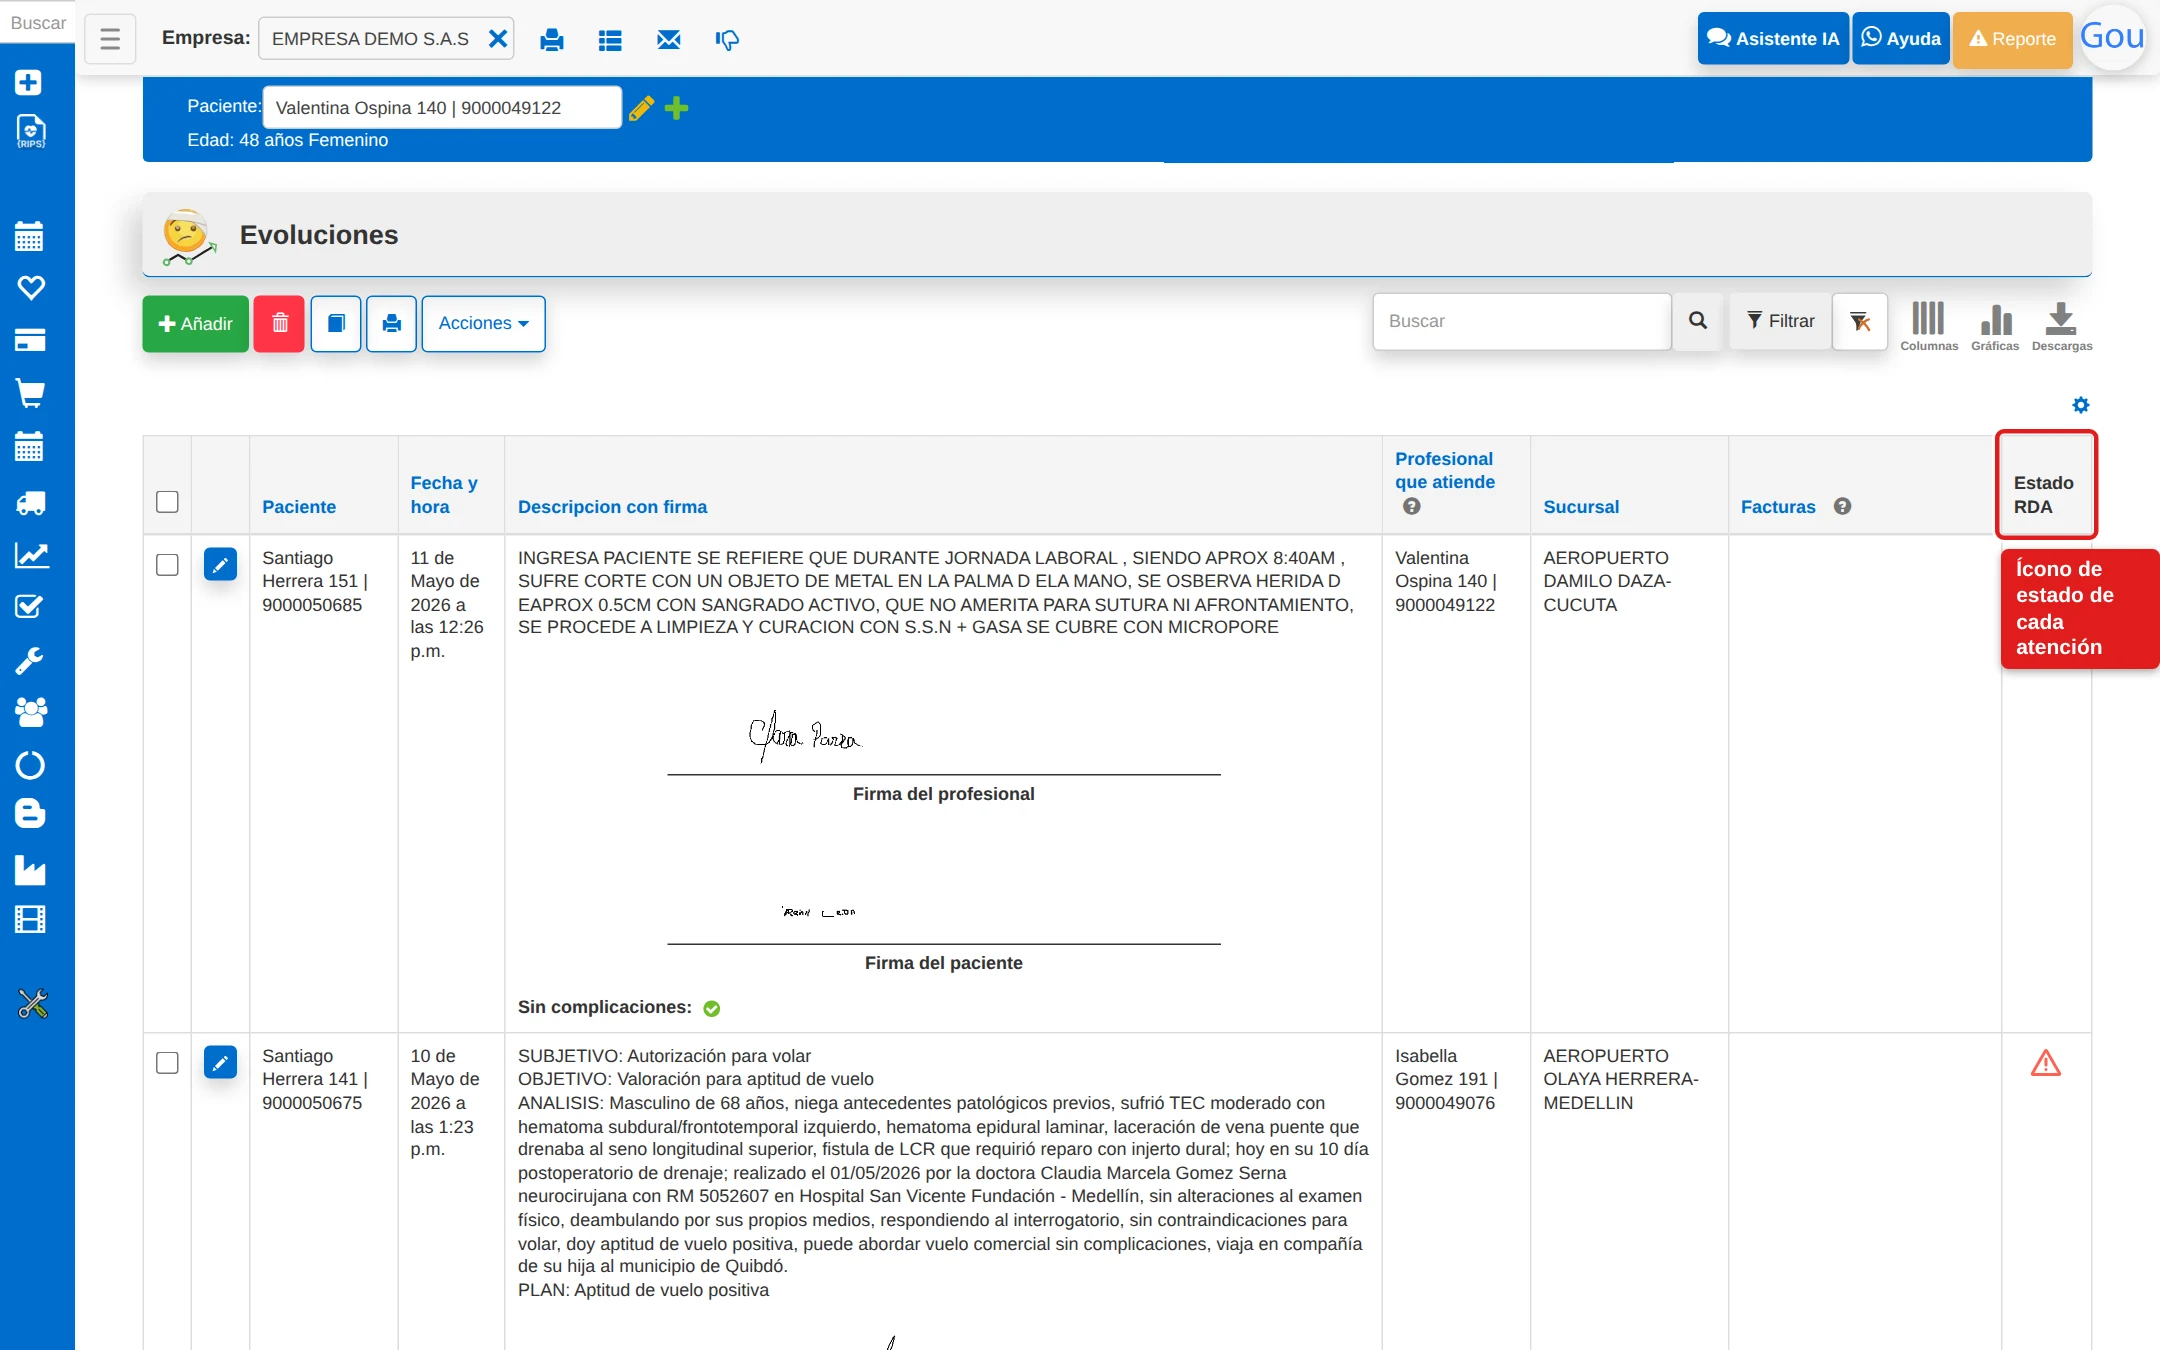Click the printer icon beside Empresa field
This screenshot has width=2160, height=1350.
(551, 40)
